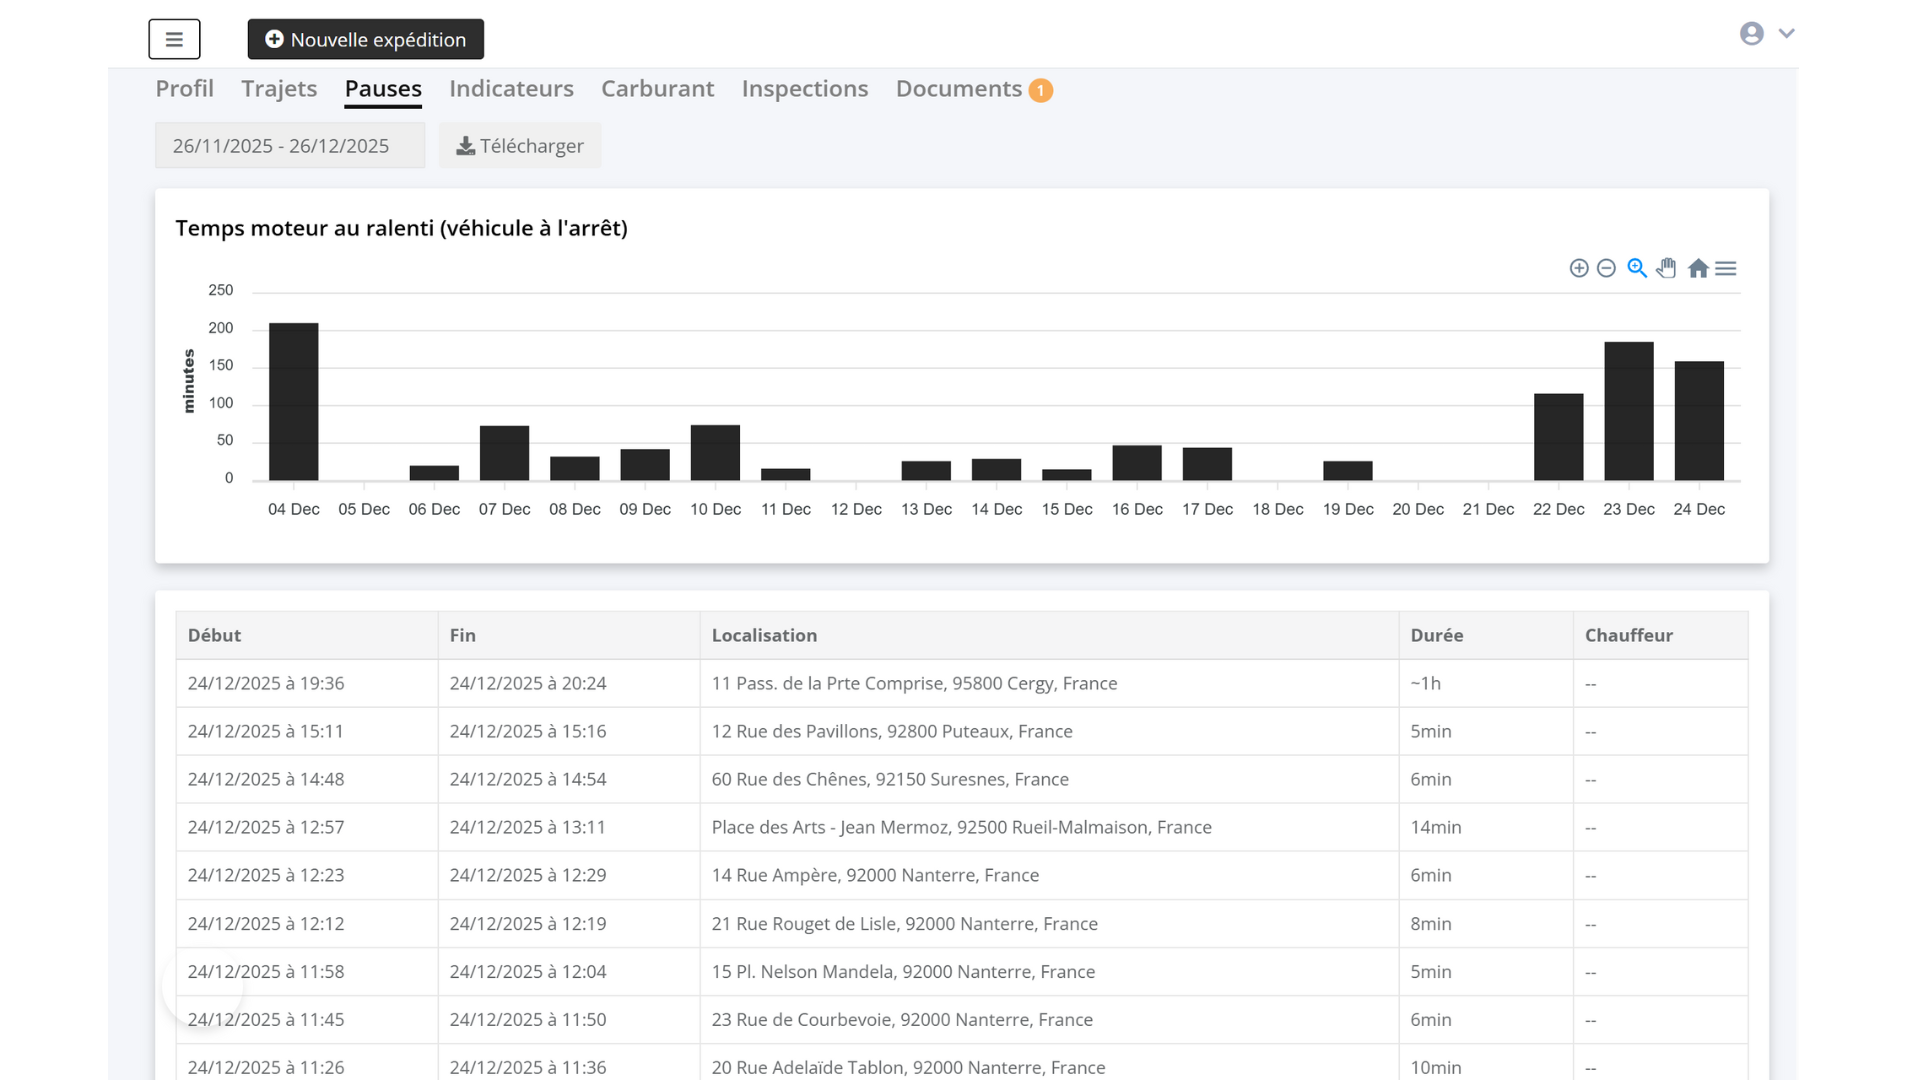
Task: Open the date range picker field
Action: [x=290, y=146]
